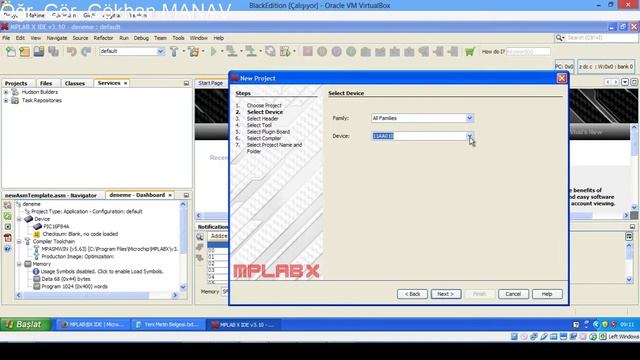Open the File menu
Viewport: 640px width, 360px height.
6,38
